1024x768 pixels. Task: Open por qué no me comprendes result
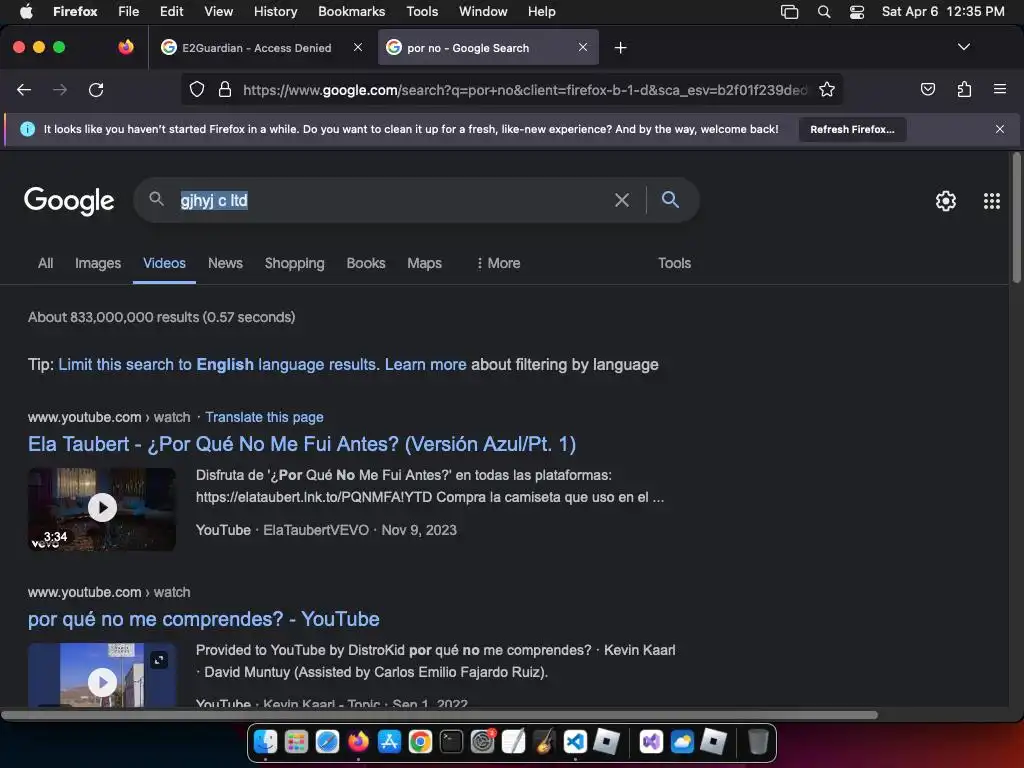204,619
